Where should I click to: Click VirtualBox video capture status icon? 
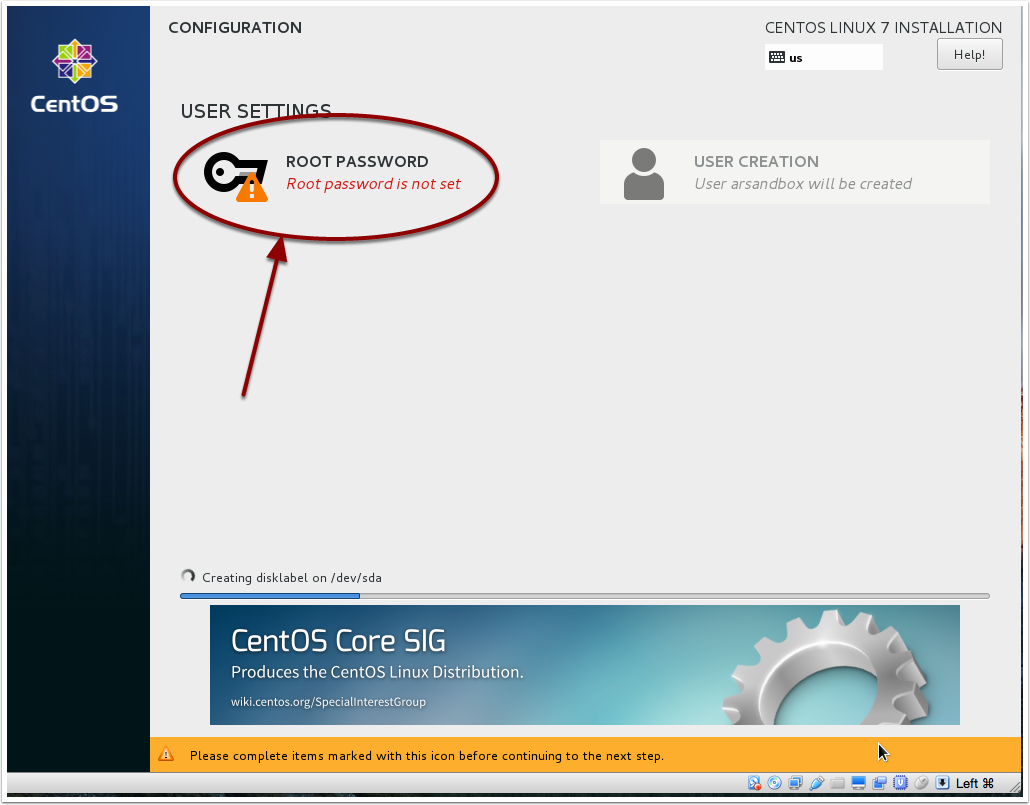point(880,783)
